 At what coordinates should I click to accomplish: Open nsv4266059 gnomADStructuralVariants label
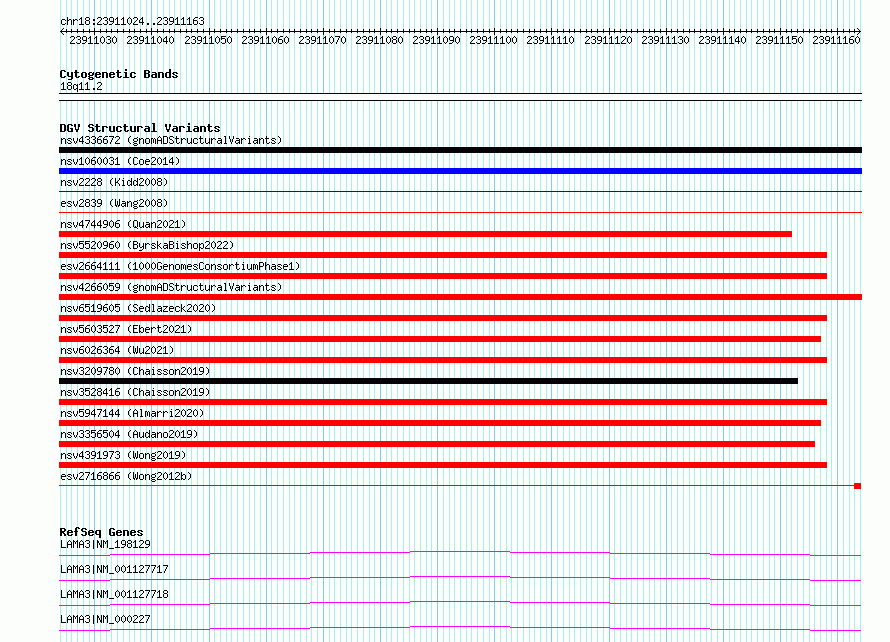coord(171,287)
